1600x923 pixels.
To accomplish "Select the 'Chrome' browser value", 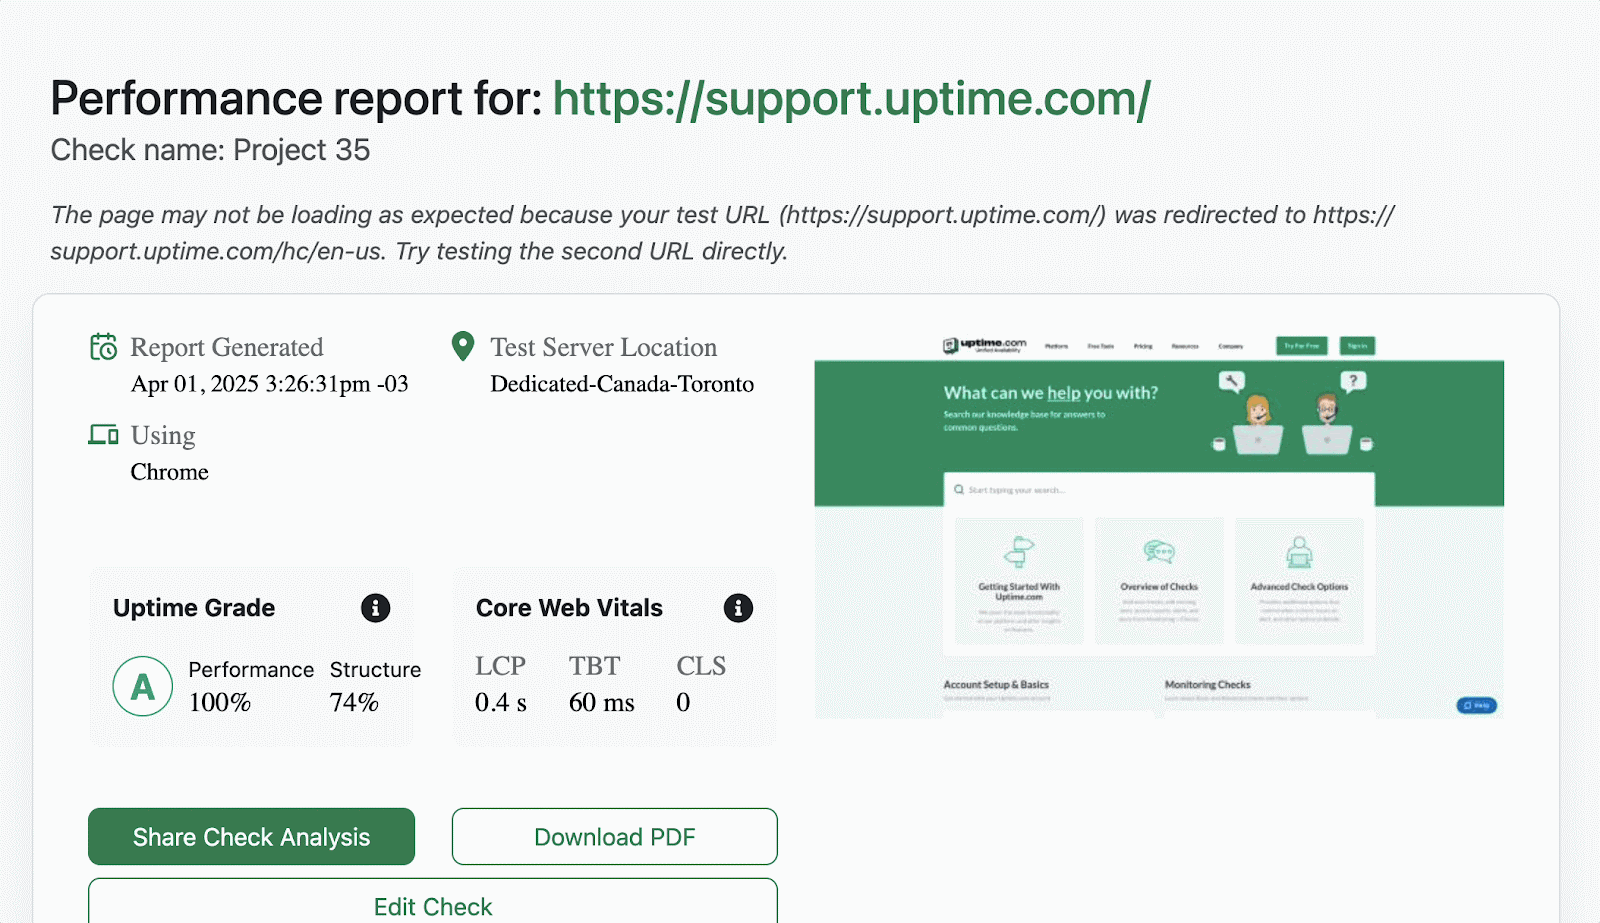I will click(169, 472).
